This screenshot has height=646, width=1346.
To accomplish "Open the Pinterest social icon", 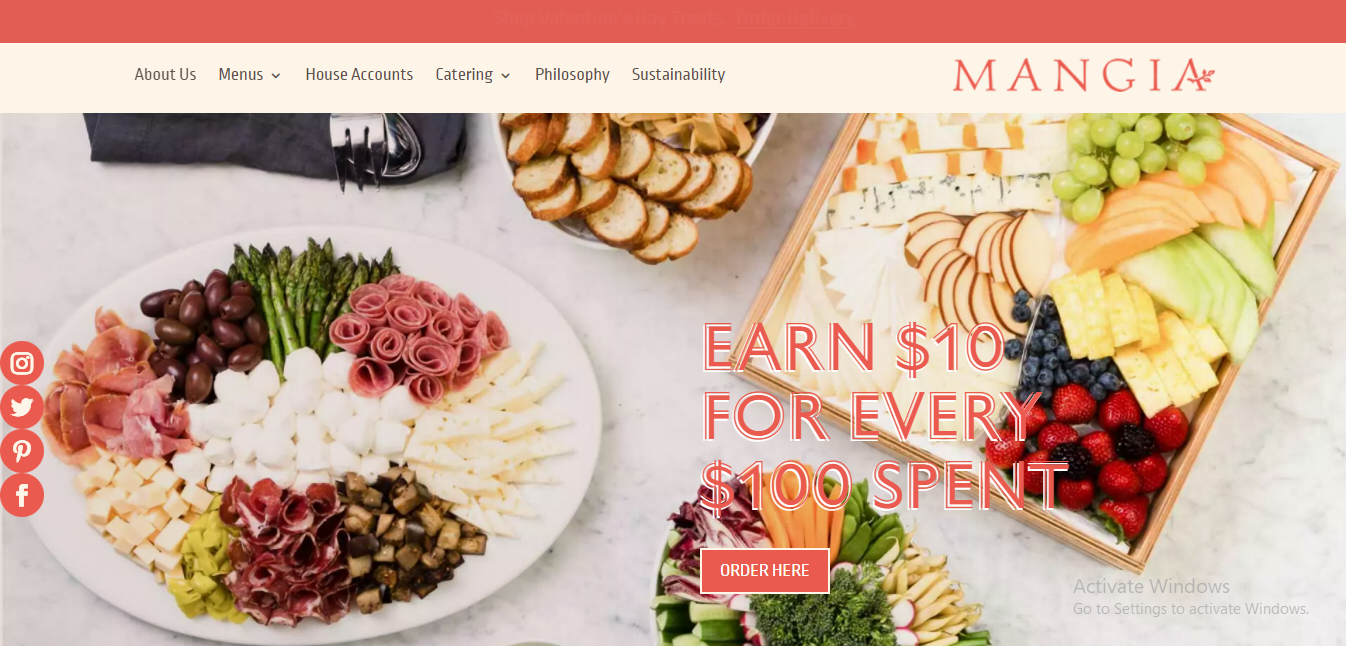I will coord(22,451).
